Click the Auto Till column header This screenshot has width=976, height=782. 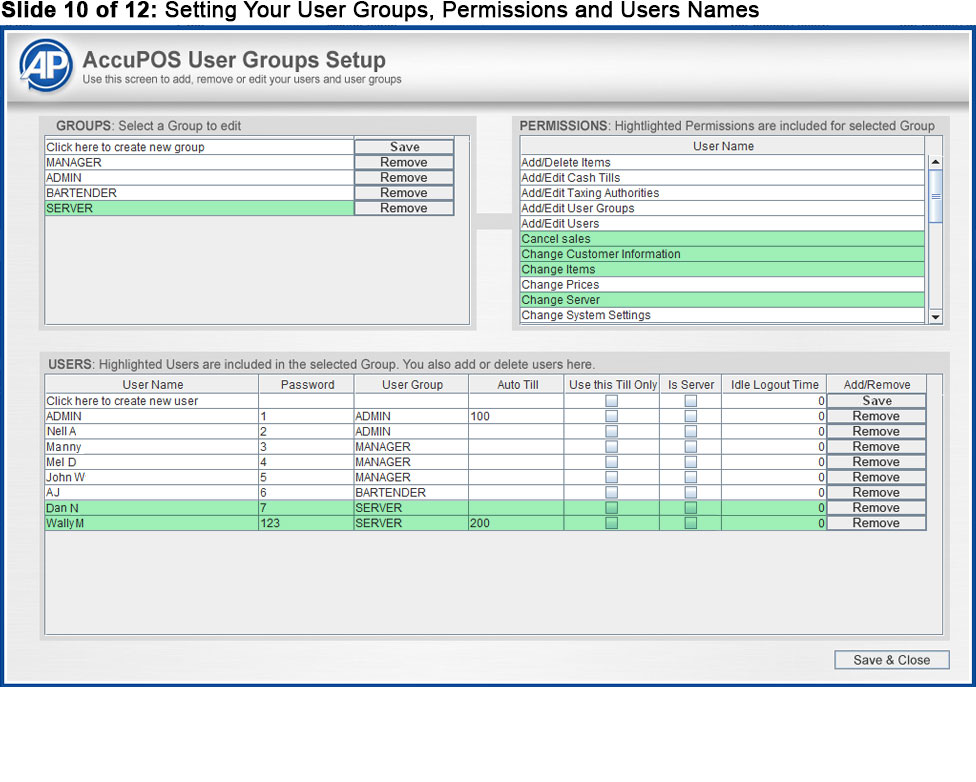click(517, 384)
